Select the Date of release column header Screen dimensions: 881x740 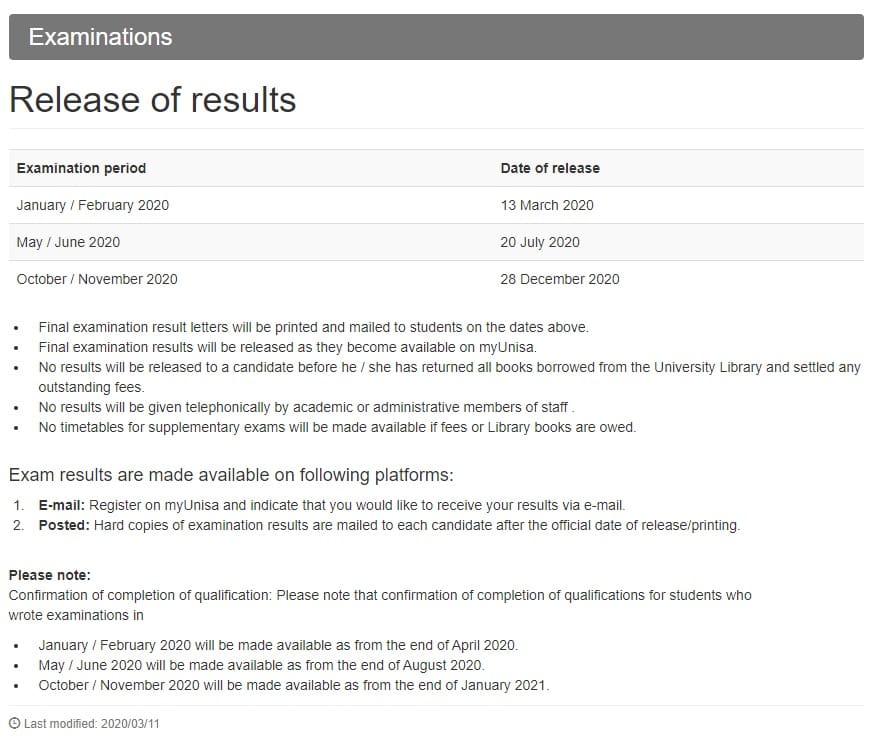pos(550,168)
